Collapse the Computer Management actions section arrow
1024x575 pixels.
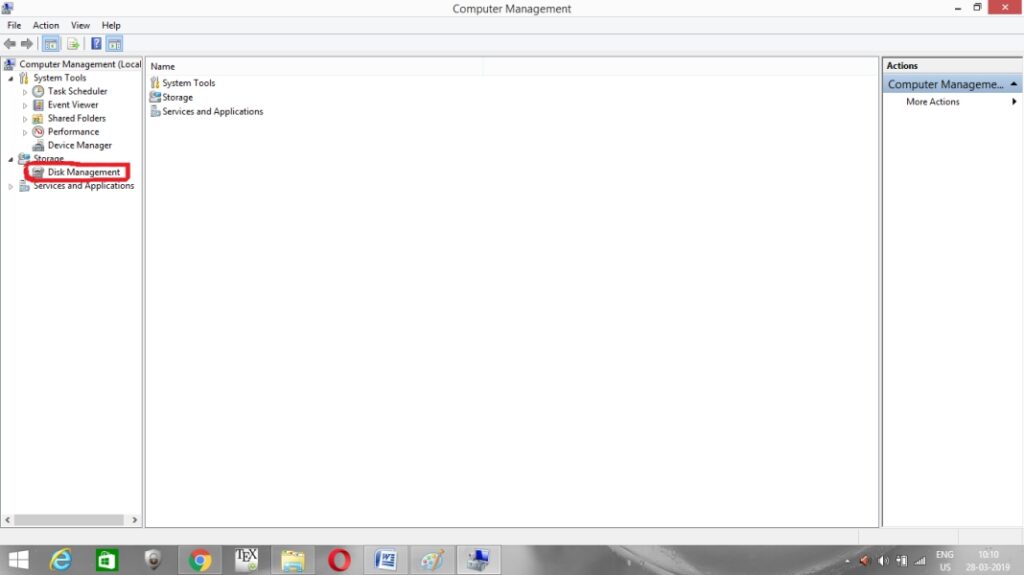point(1014,84)
